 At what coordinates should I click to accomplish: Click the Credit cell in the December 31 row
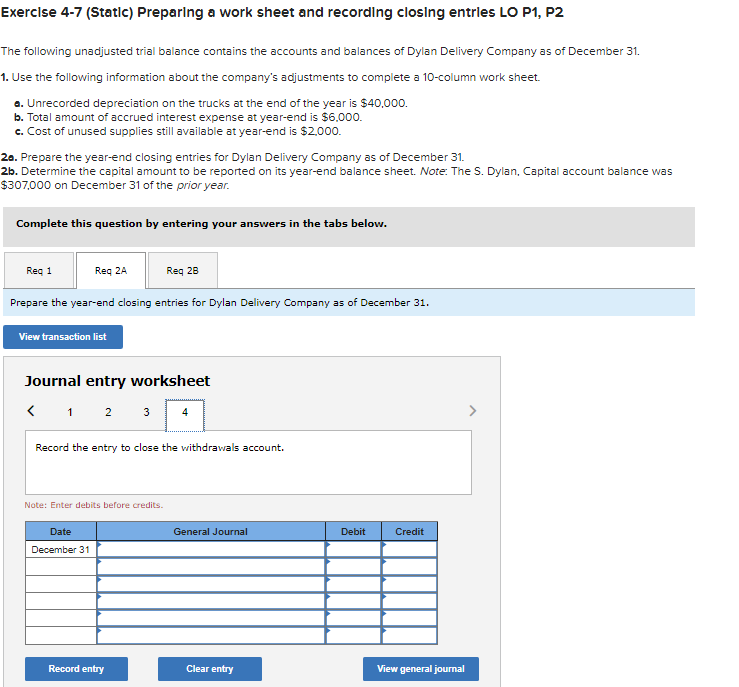point(409,549)
